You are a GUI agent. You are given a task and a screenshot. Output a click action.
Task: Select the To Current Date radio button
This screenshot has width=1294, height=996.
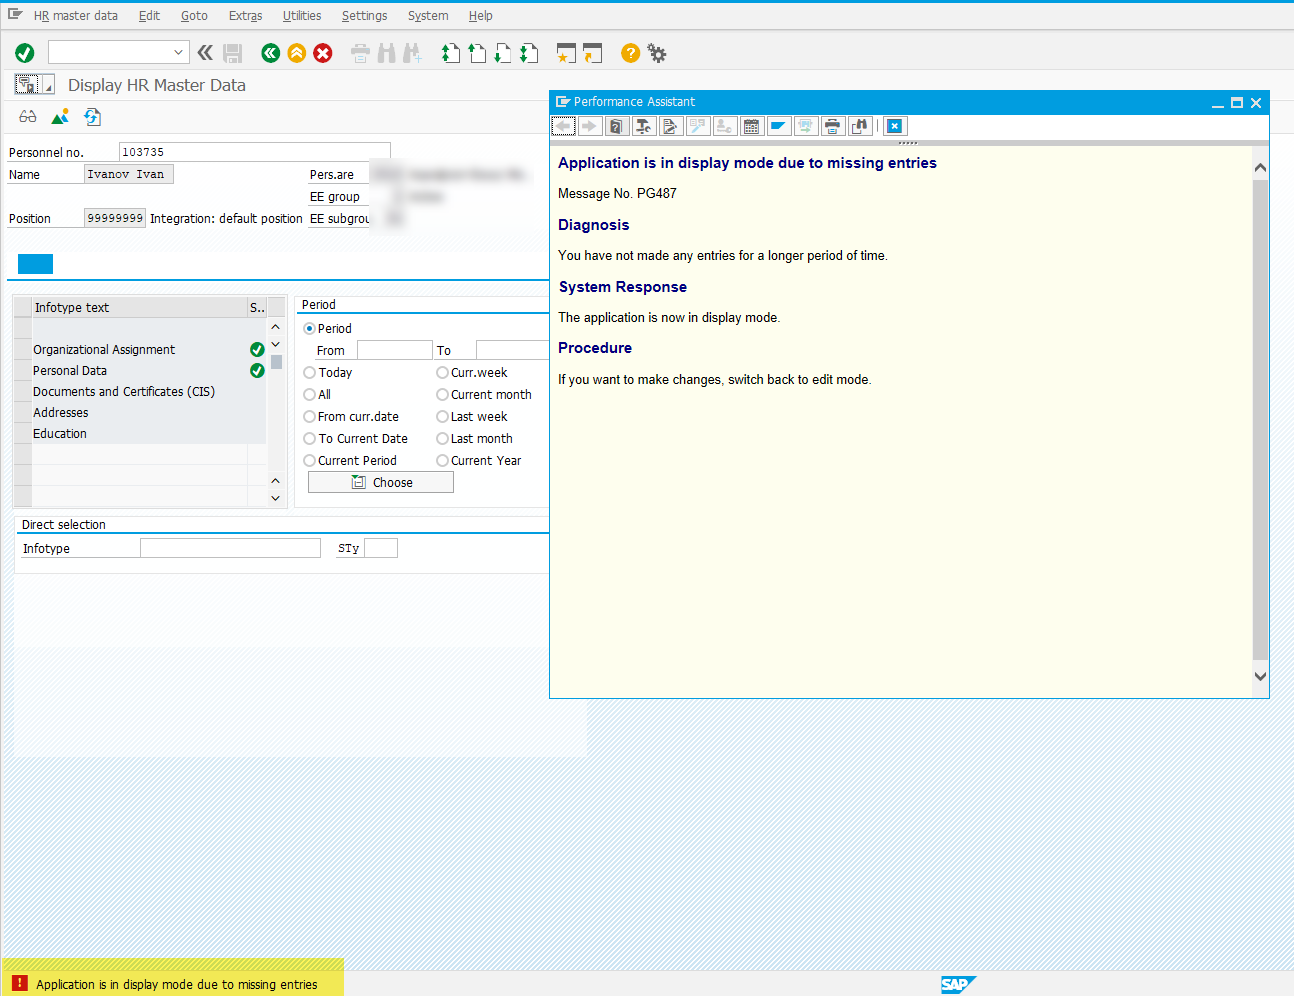[309, 438]
